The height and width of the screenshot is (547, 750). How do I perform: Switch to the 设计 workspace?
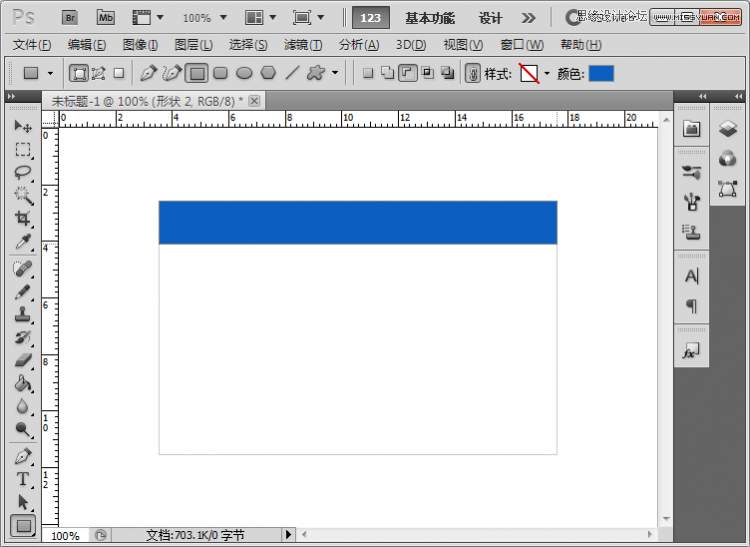click(x=490, y=18)
